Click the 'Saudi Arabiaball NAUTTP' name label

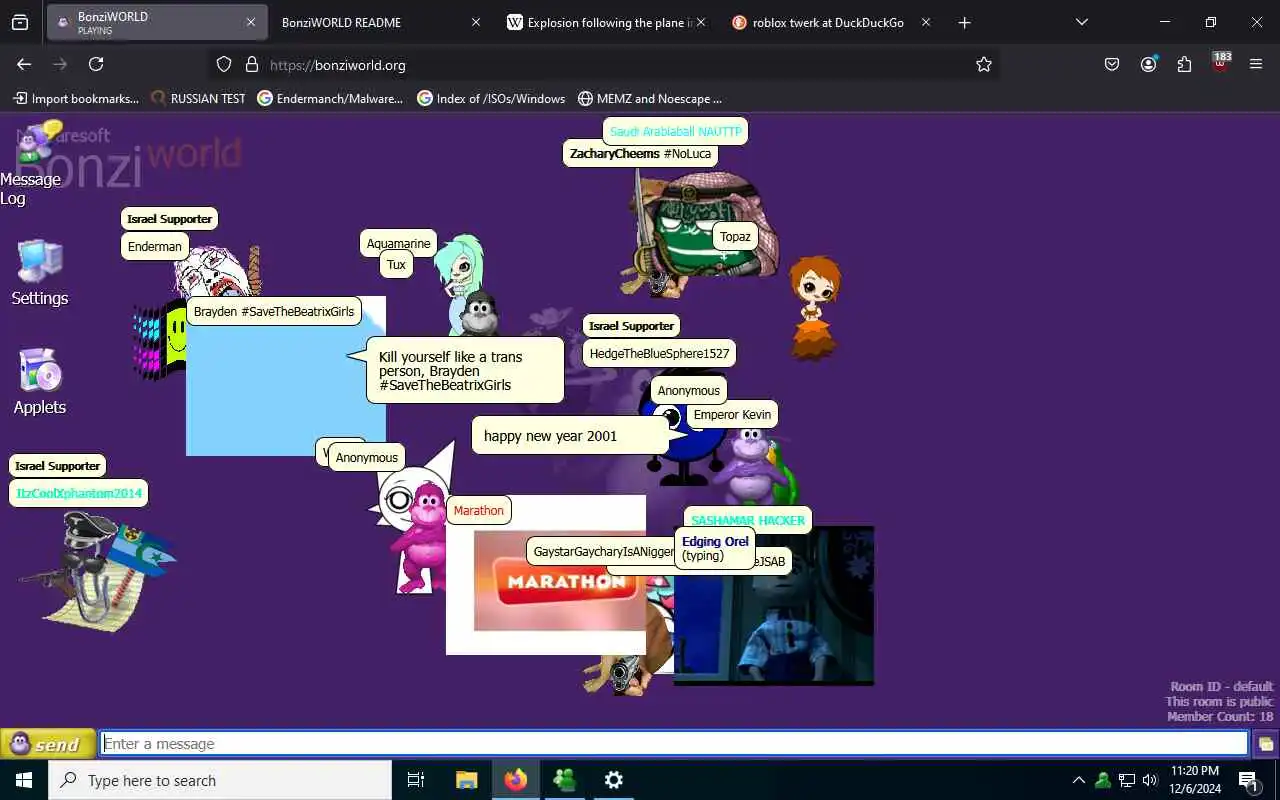tap(675, 131)
